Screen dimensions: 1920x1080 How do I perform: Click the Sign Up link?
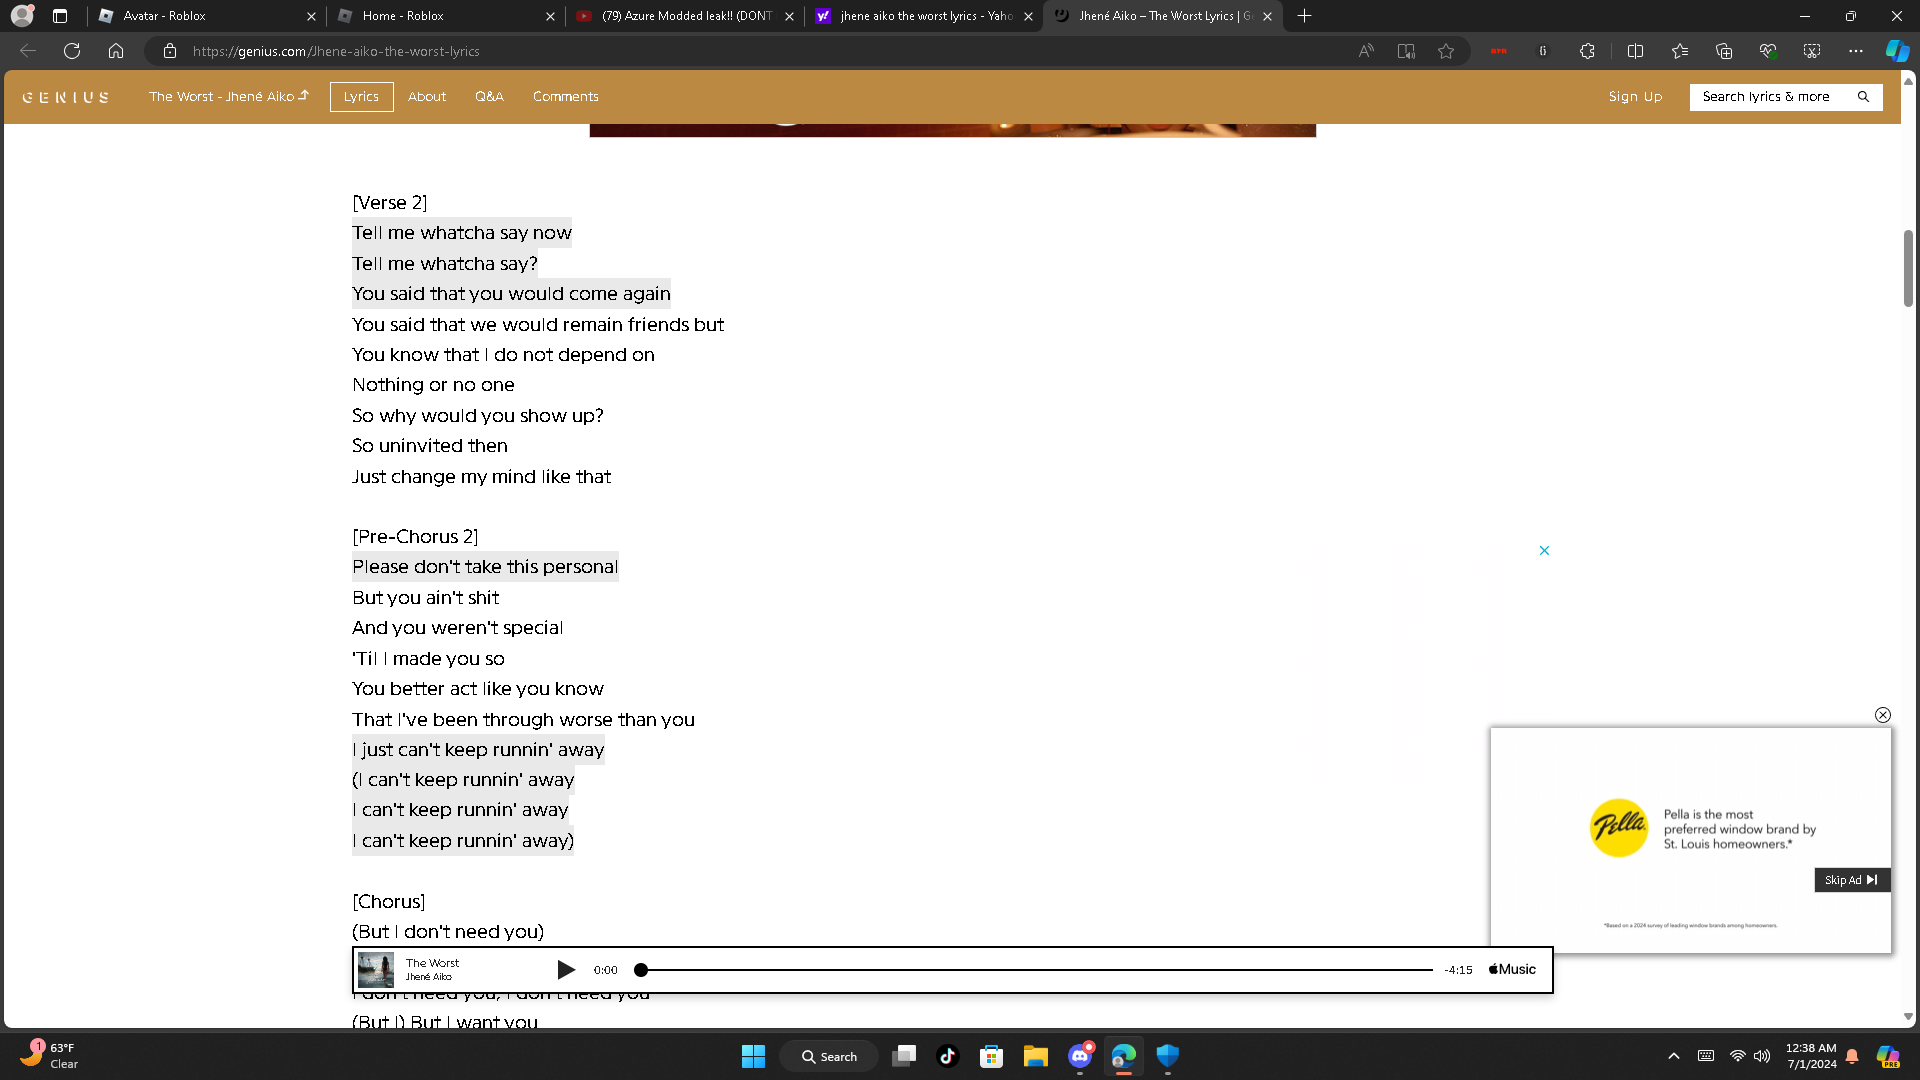1635,97
